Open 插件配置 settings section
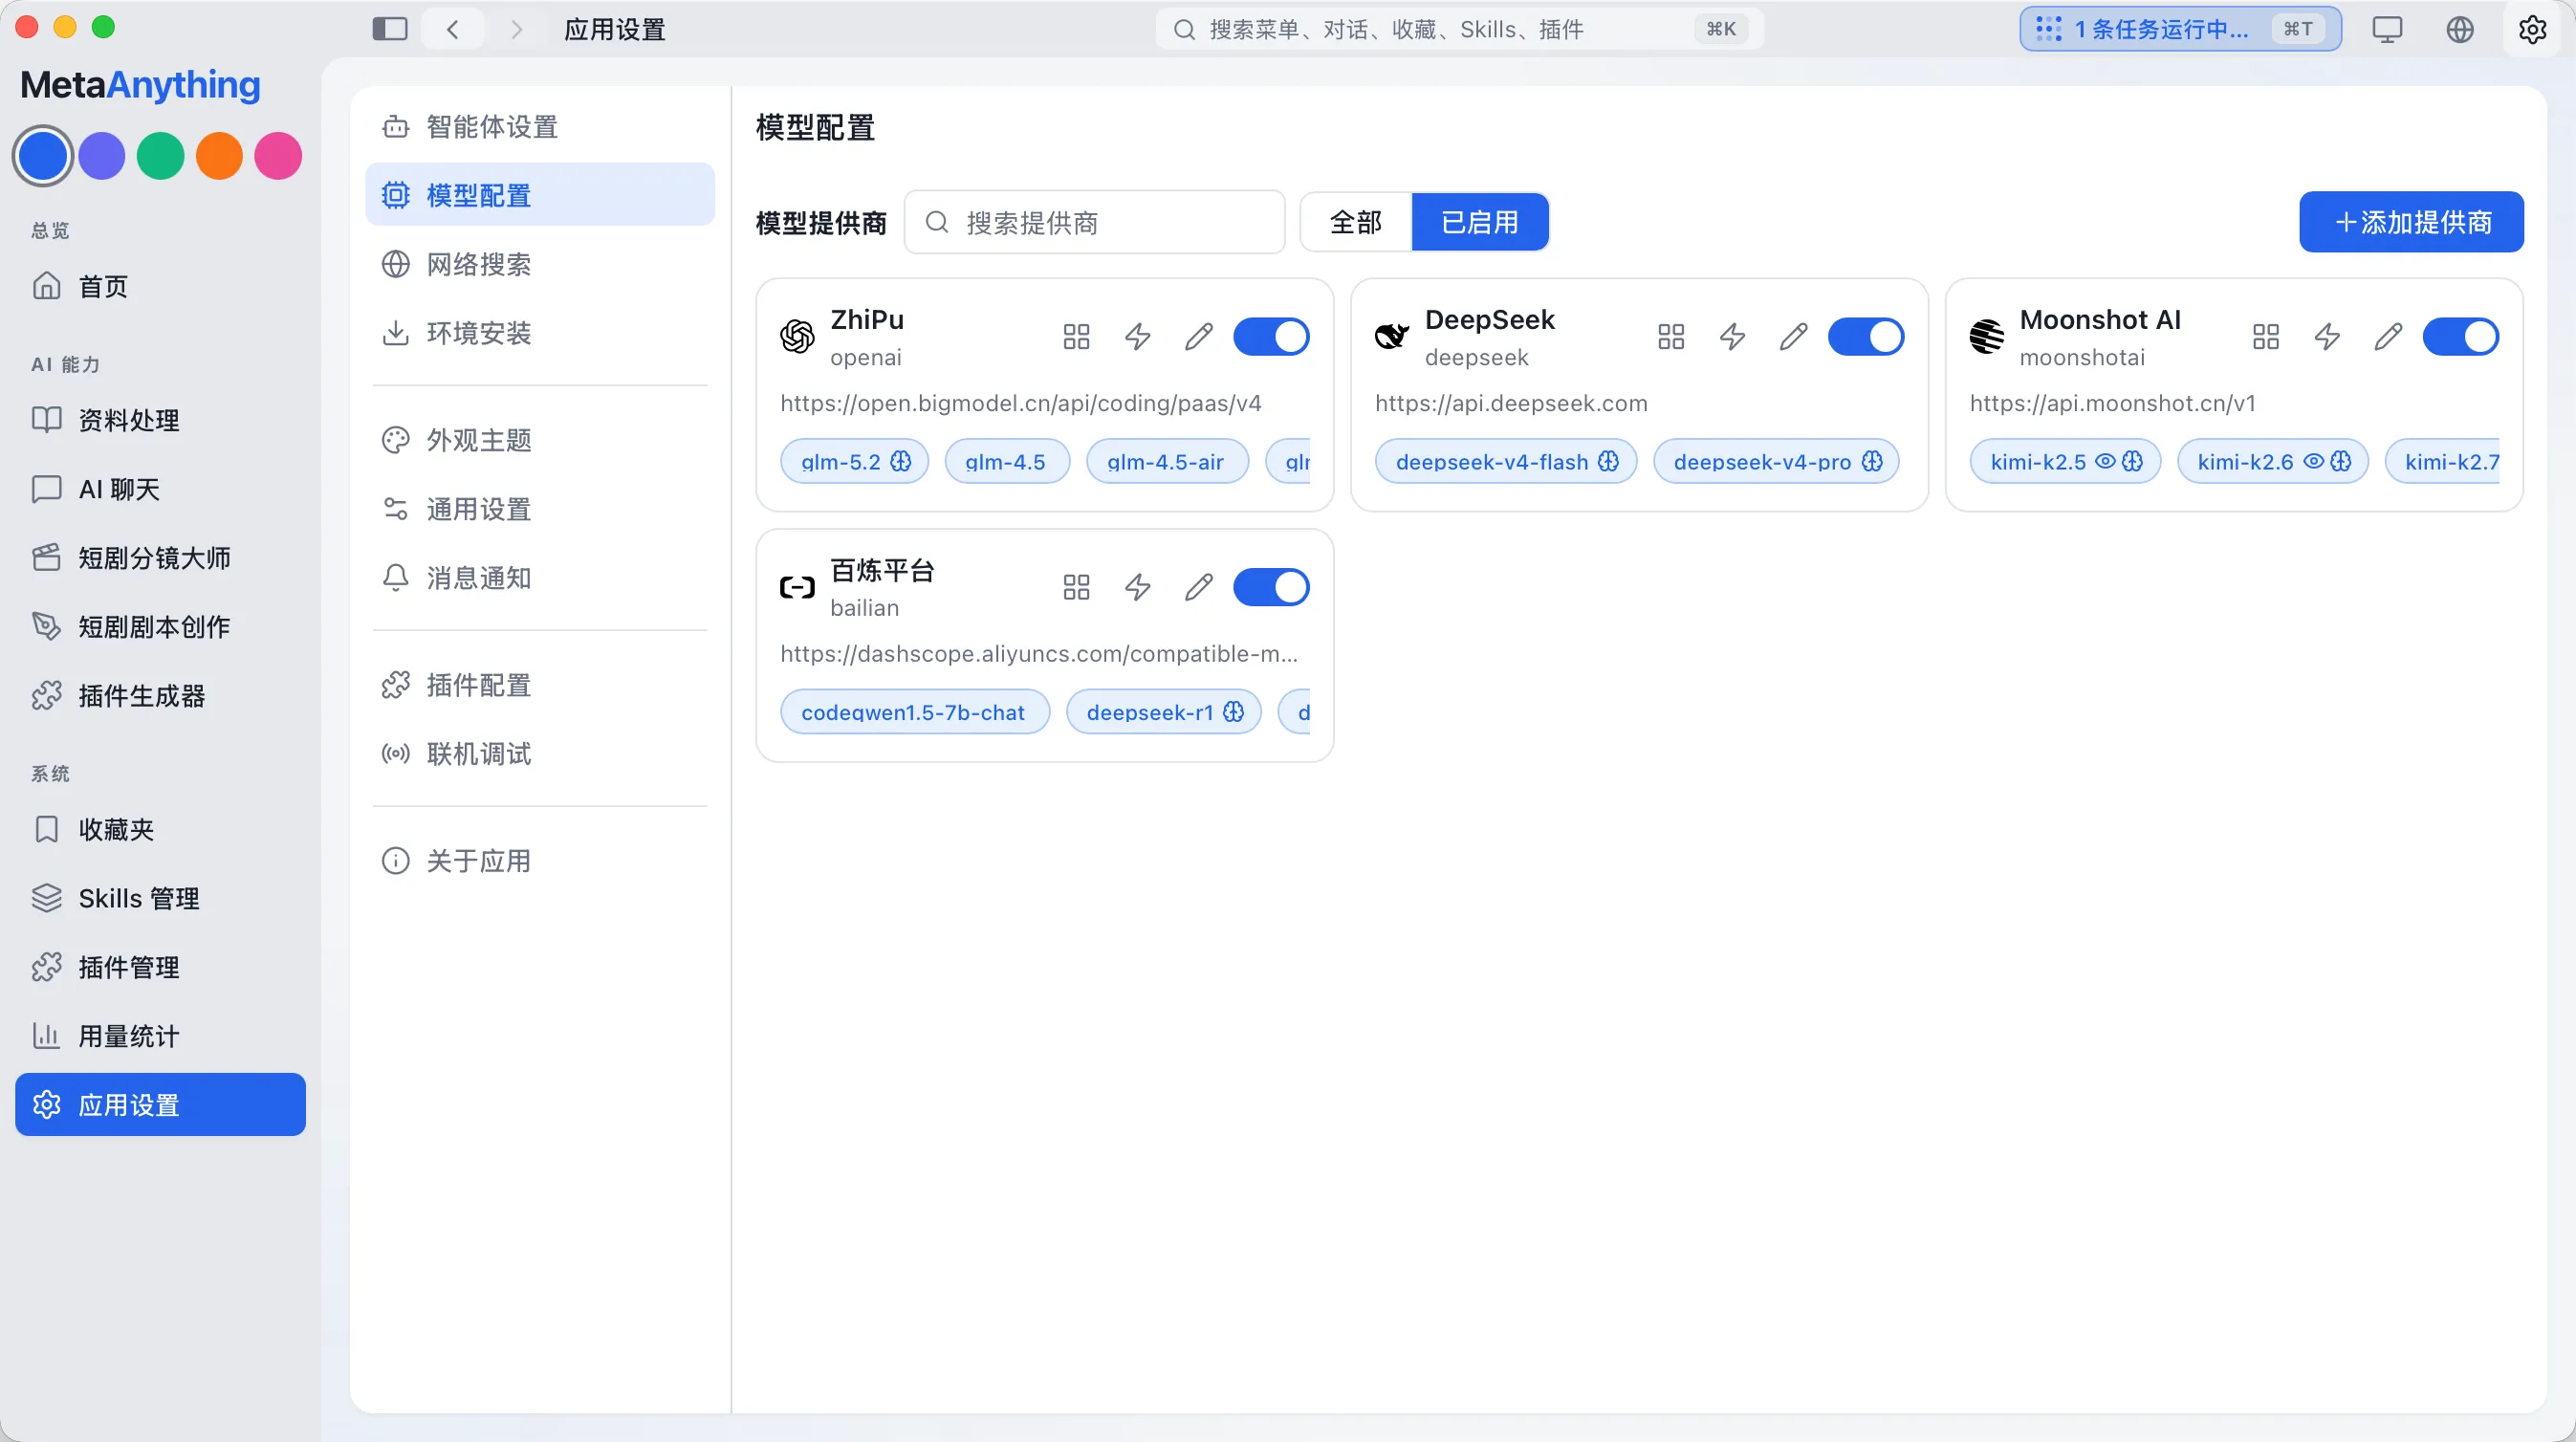The height and width of the screenshot is (1442, 2576). [540, 685]
